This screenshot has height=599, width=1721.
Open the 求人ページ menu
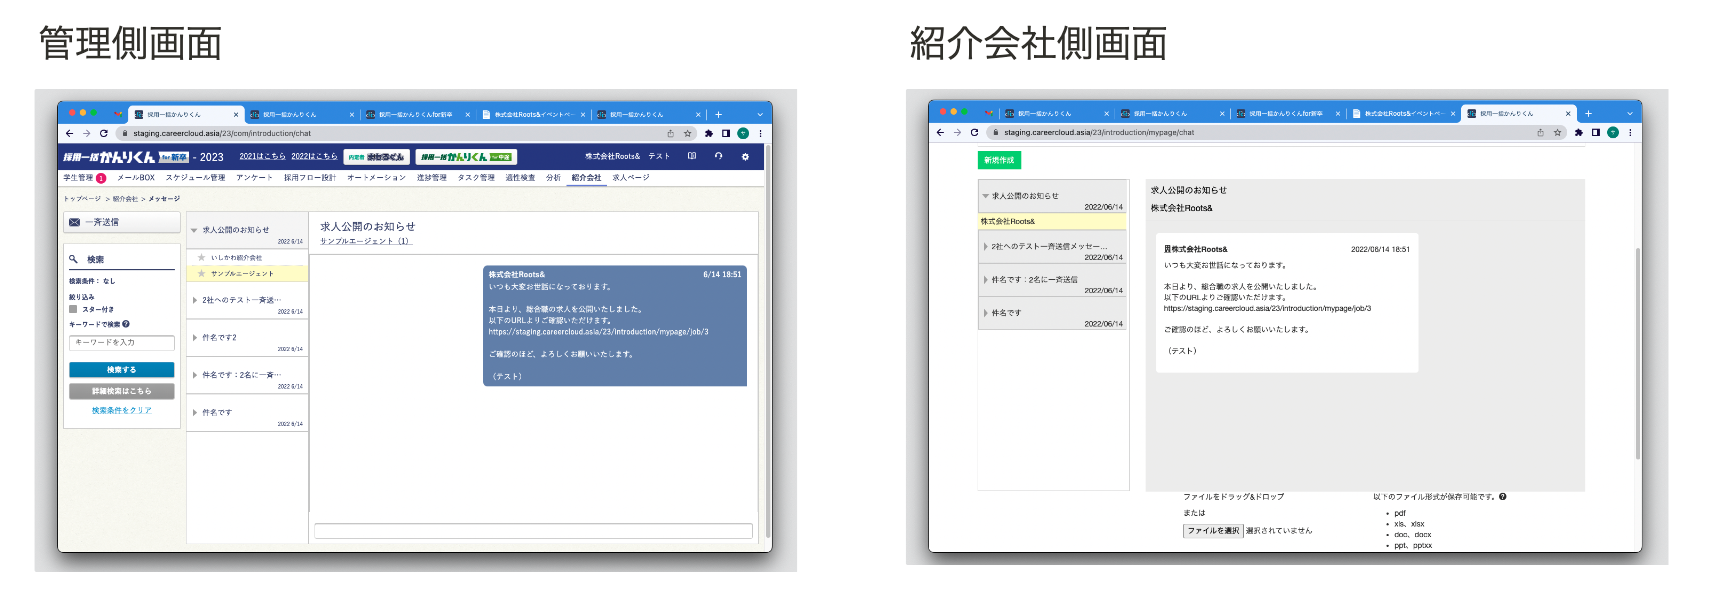631,178
